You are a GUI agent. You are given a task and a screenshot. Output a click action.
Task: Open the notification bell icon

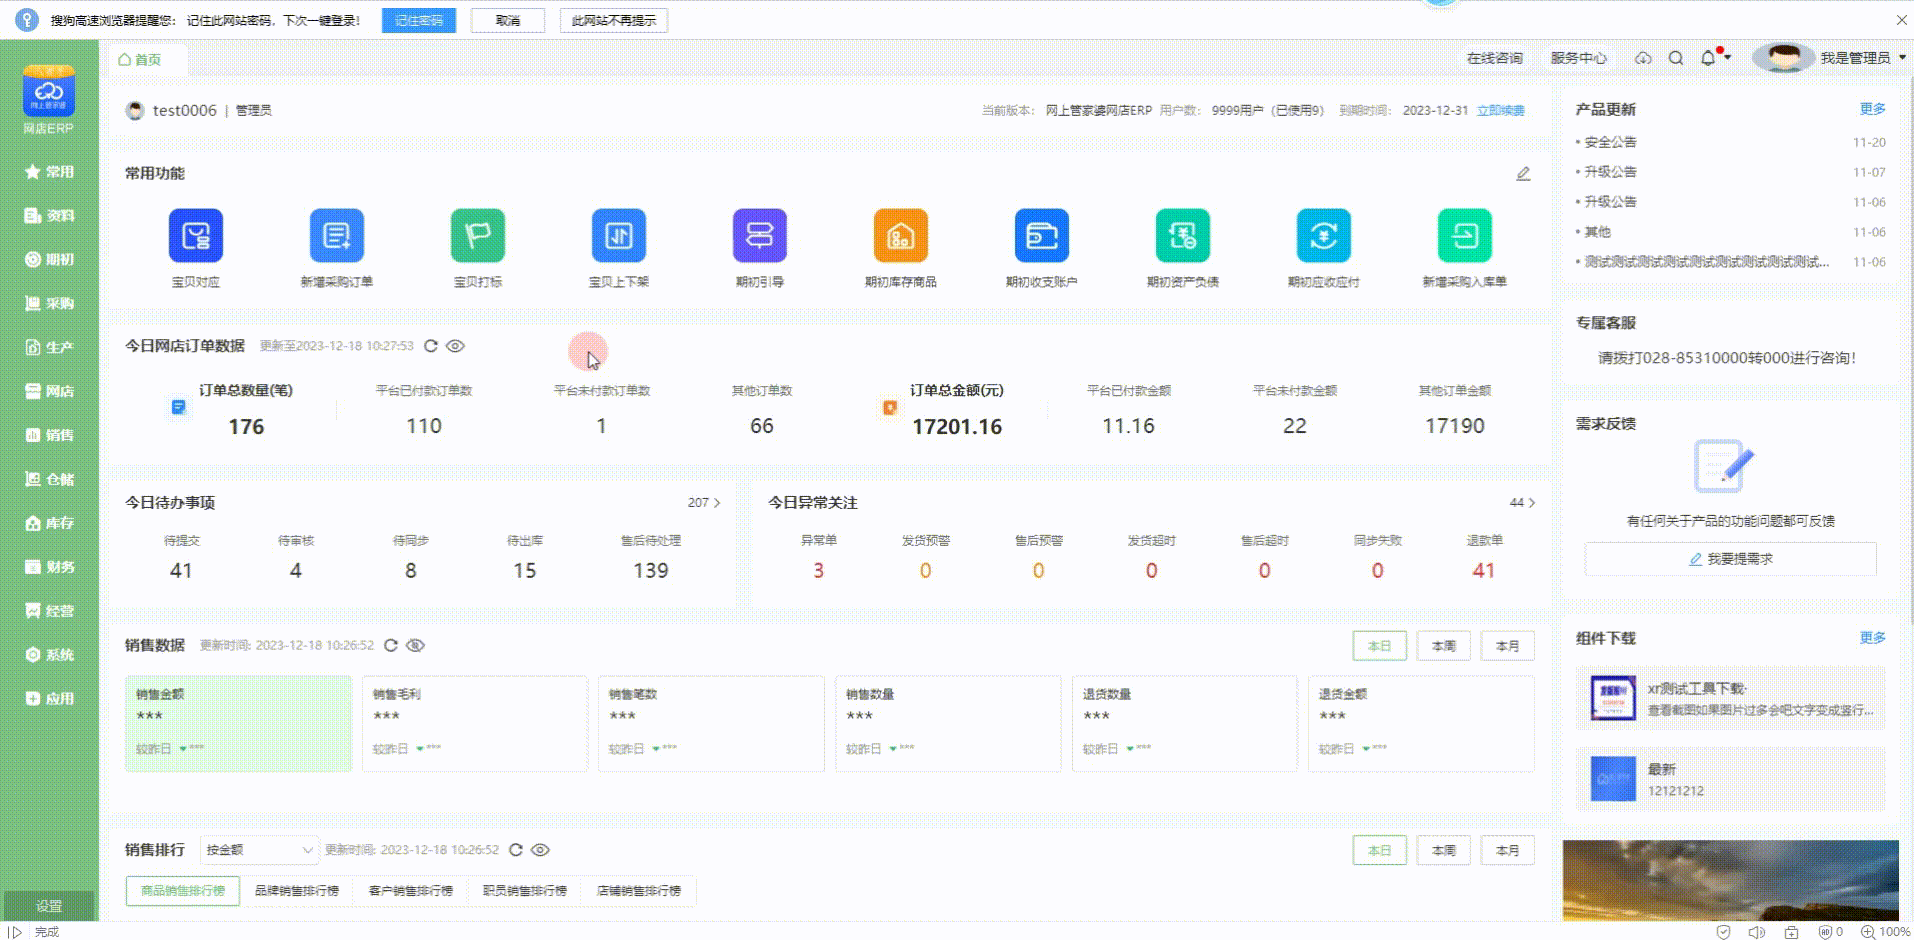coord(1708,58)
